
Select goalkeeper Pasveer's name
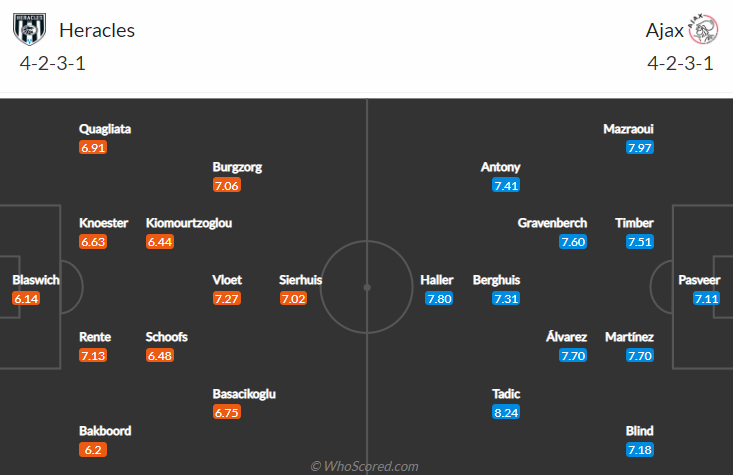699,280
